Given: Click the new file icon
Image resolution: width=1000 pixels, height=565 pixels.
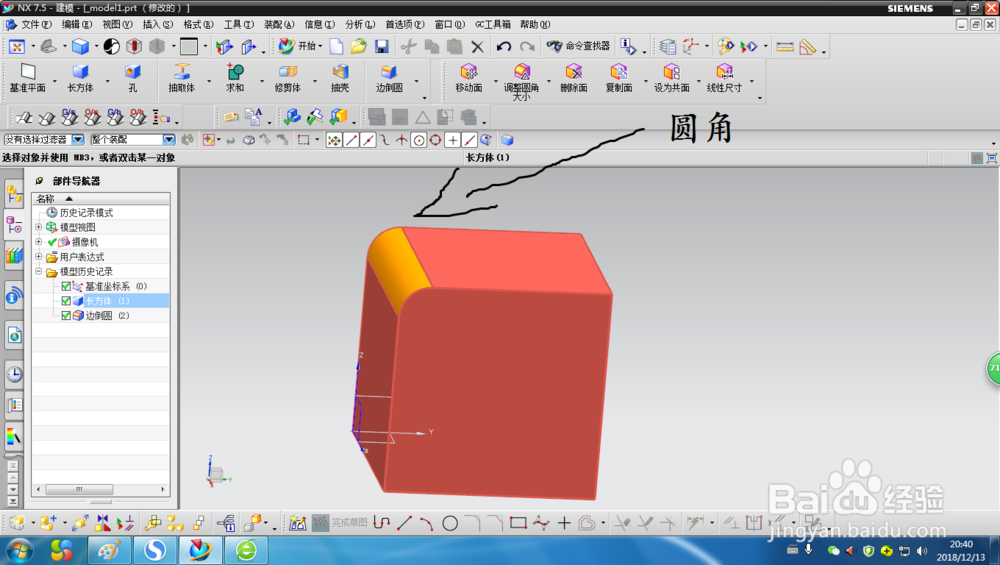Looking at the screenshot, I should coord(336,47).
